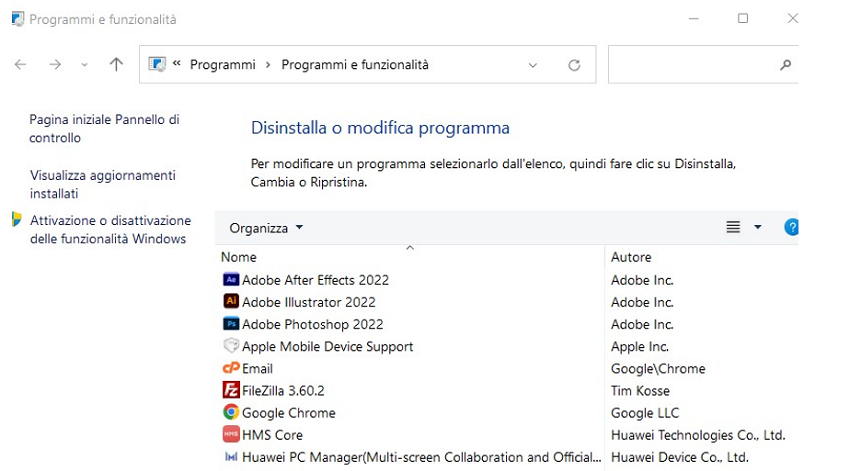Click the Adobe After Effects 2022 icon
Viewport: 850px width, 471px height.
pos(231,280)
